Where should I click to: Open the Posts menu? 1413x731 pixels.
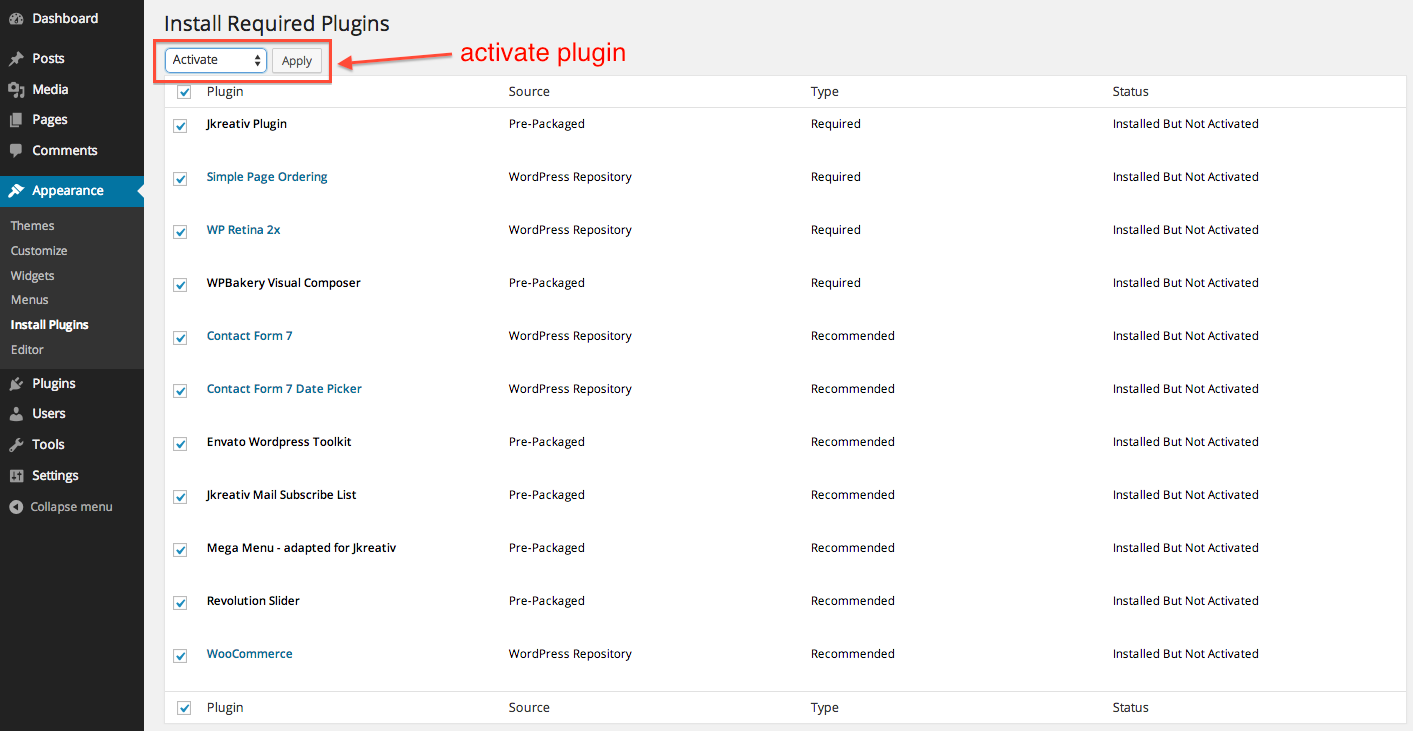[x=48, y=58]
